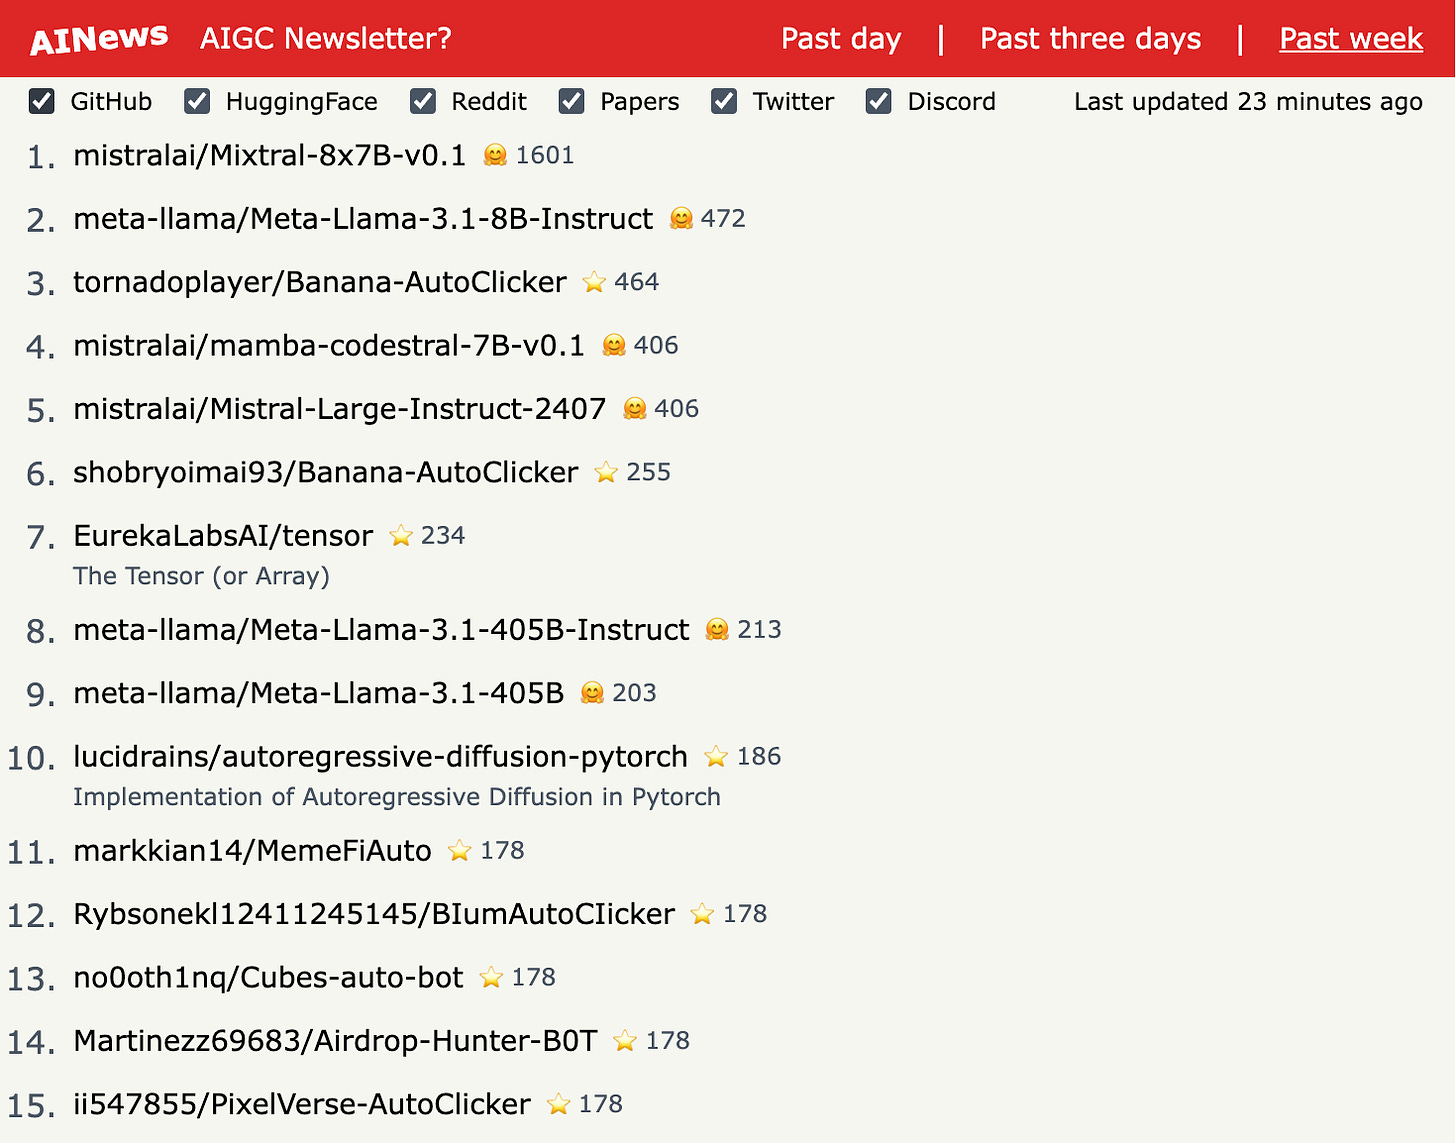1456x1143 pixels.
Task: Uncheck the GitHub source checkbox
Action: coord(42,101)
